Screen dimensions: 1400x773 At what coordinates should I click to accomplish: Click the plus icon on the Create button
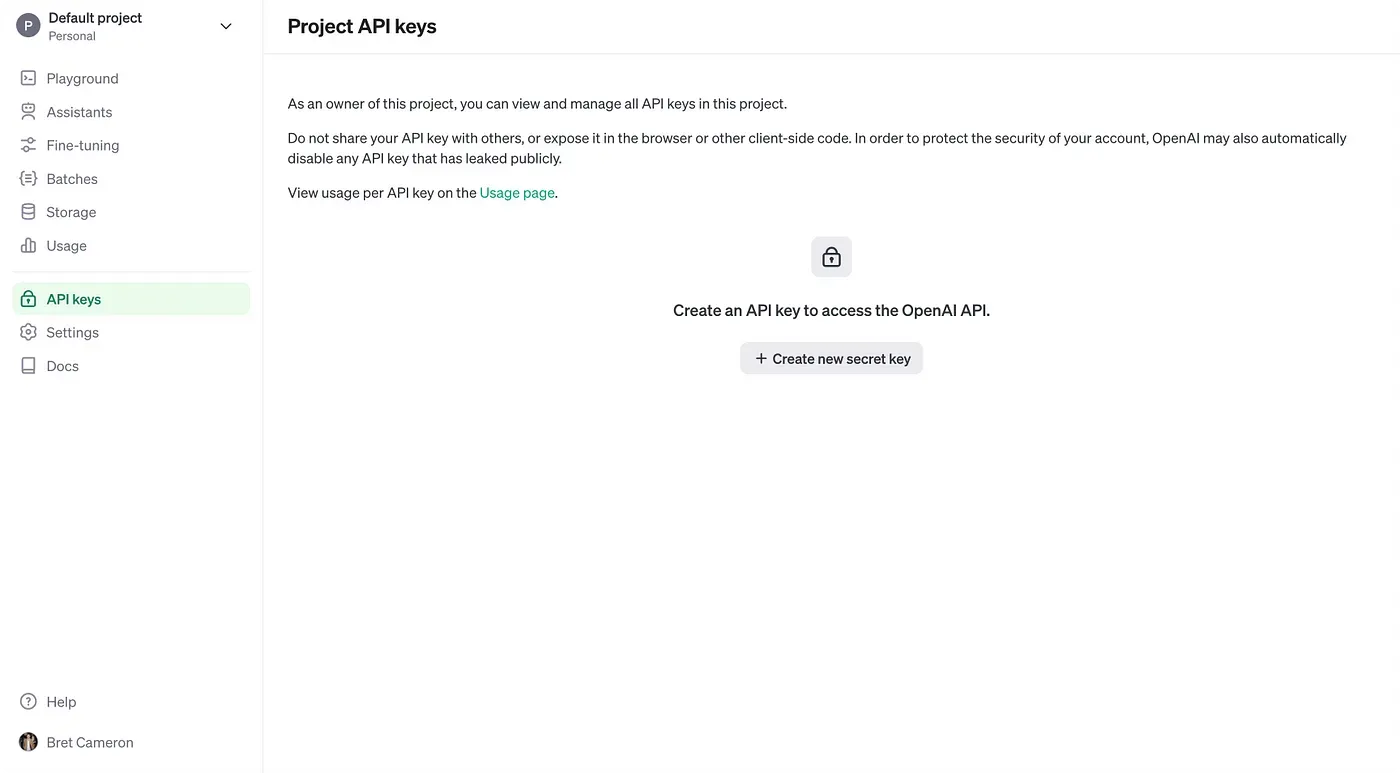click(x=761, y=358)
